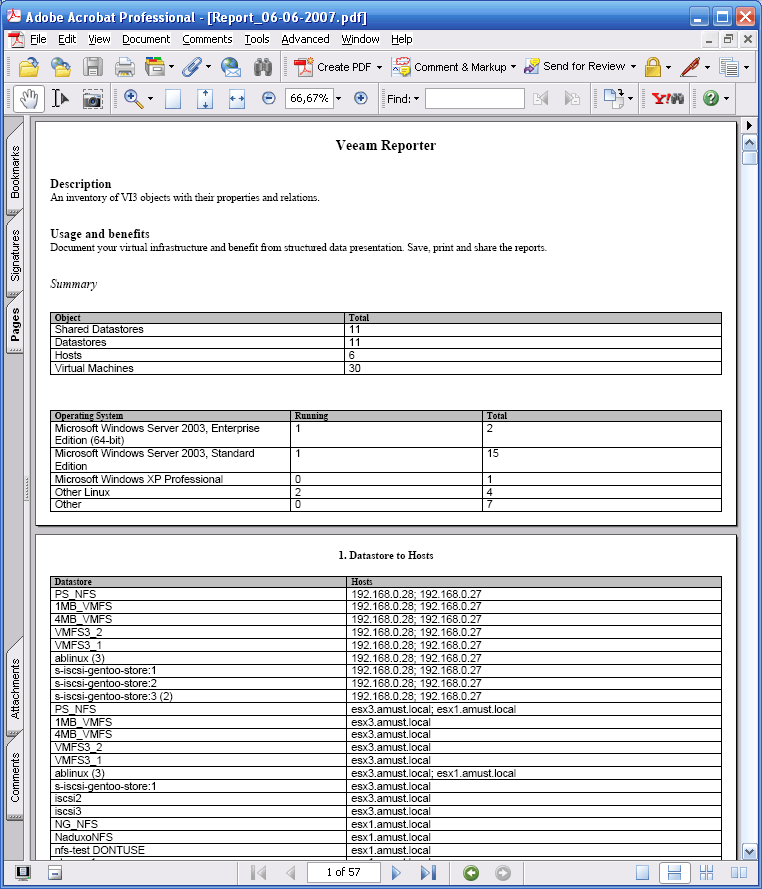Screen dimensions: 762x889
Task: Click the grey Next View arrow
Action: [503, 873]
